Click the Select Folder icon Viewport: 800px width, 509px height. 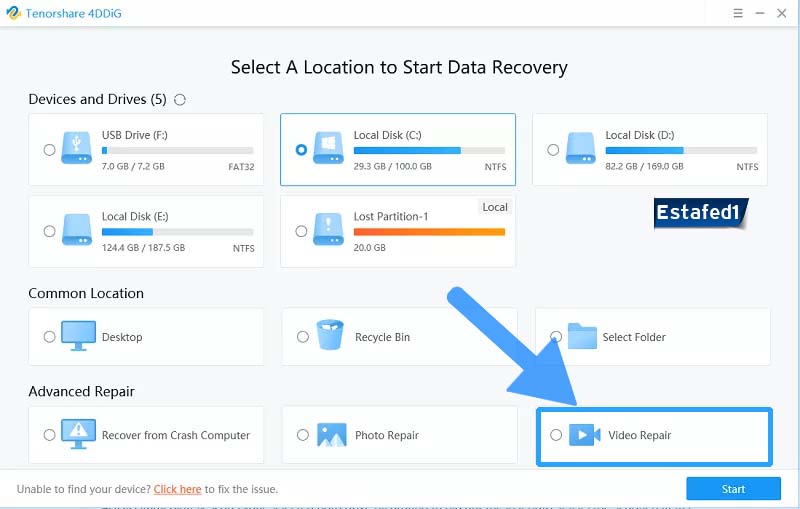582,336
